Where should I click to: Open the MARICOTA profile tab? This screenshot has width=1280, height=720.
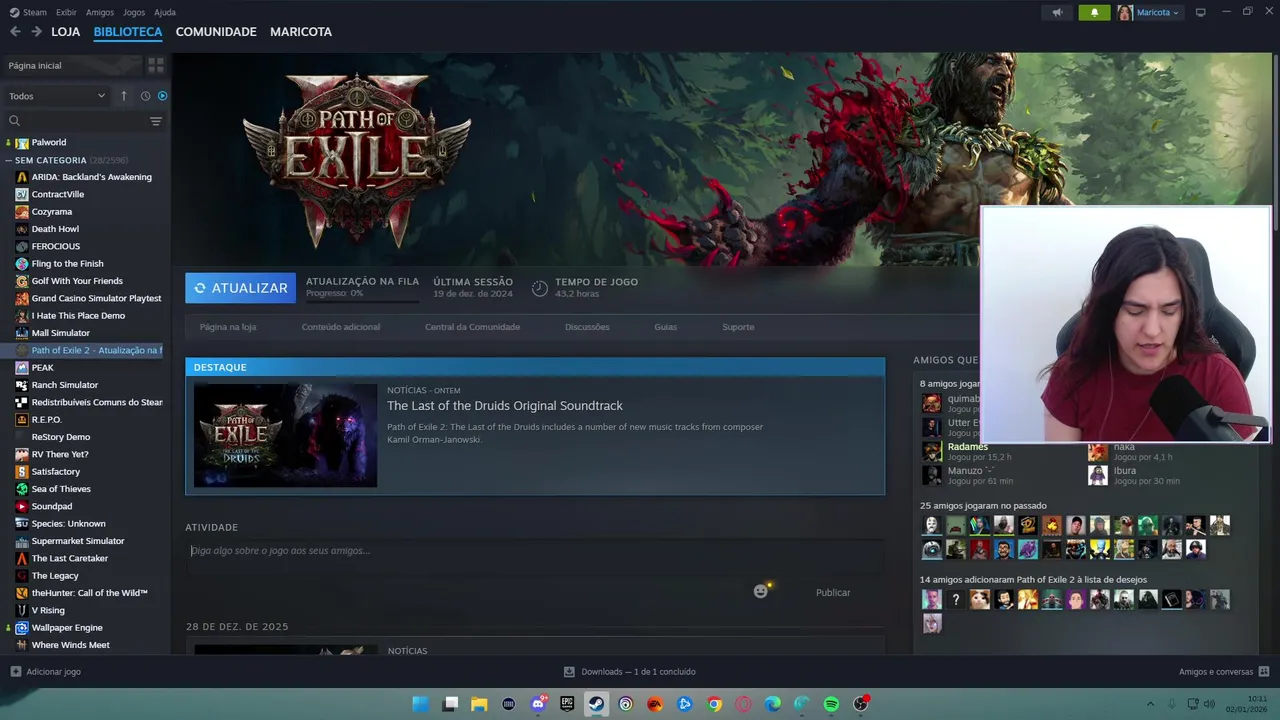[301, 32]
